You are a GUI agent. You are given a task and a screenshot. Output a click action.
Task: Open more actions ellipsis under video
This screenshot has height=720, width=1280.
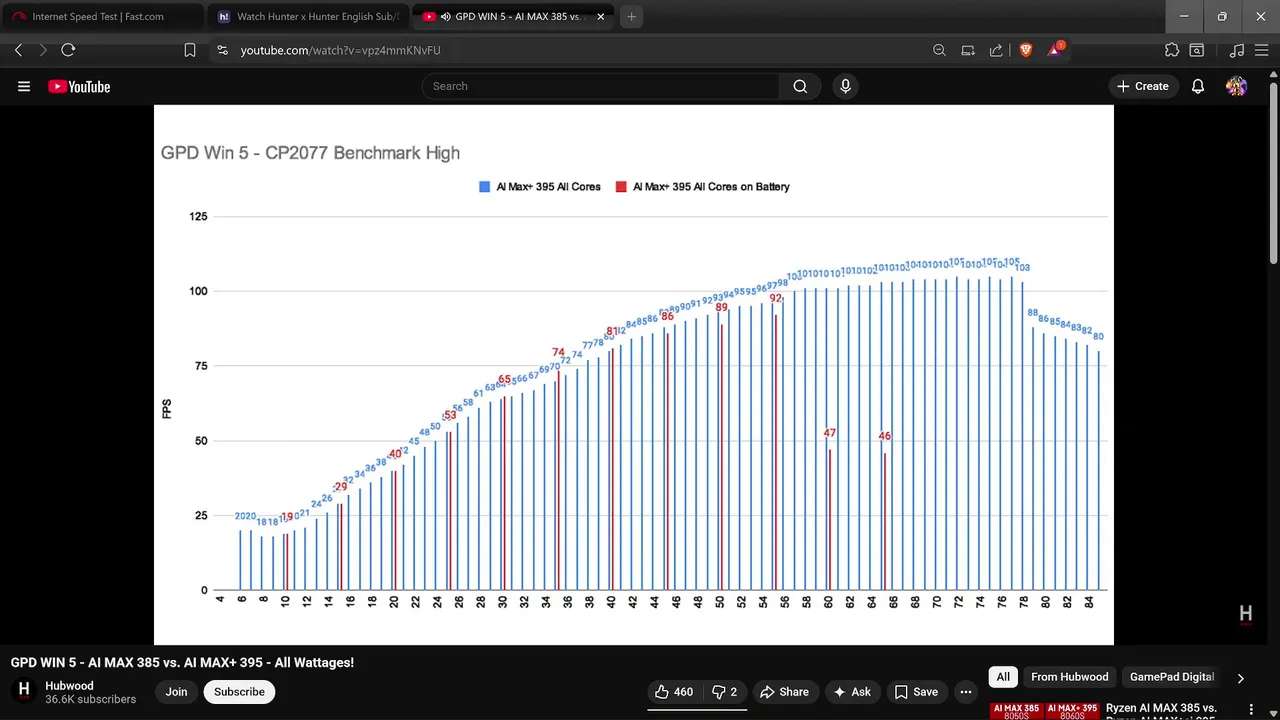pyautogui.click(x=965, y=692)
